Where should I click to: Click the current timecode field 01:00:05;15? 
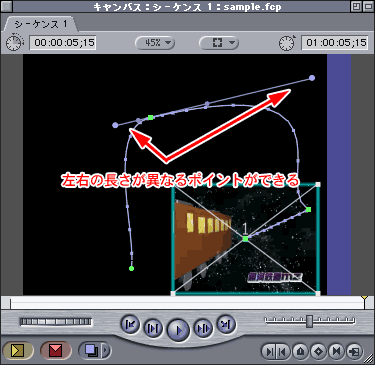point(335,43)
